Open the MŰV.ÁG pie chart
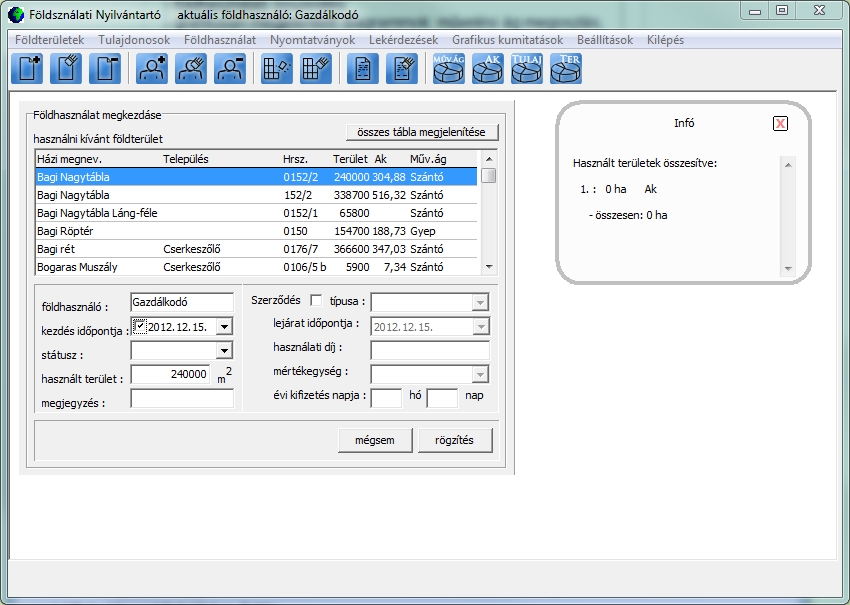850x605 pixels. pos(449,68)
